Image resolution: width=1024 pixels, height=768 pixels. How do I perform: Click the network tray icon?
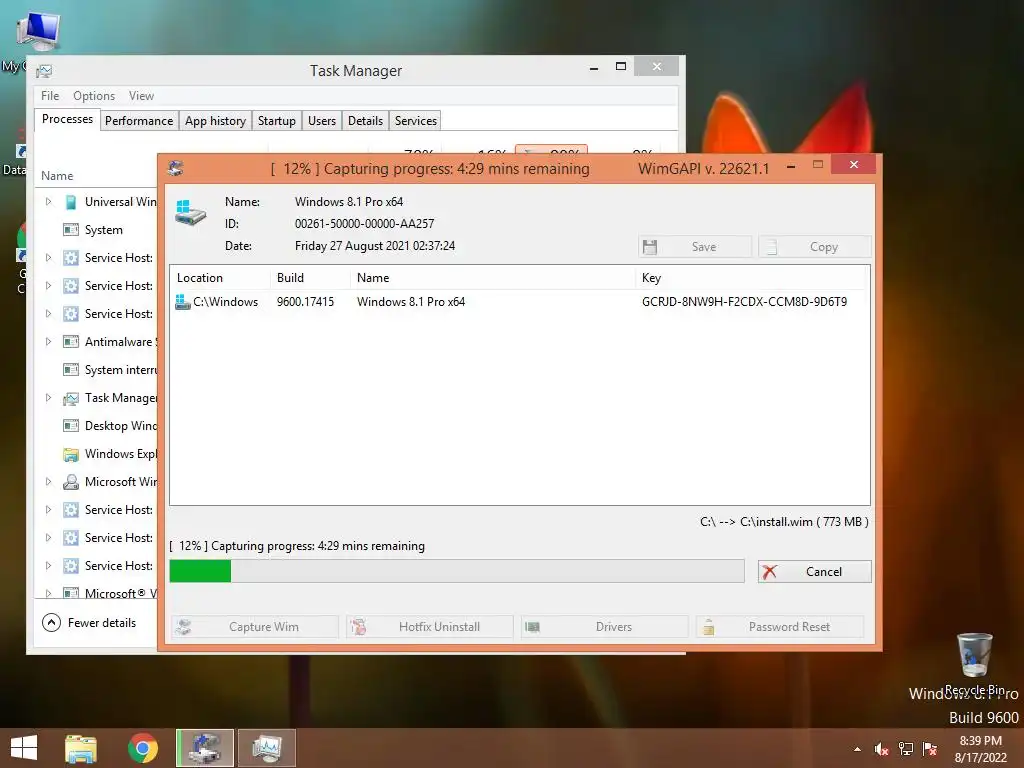906,749
